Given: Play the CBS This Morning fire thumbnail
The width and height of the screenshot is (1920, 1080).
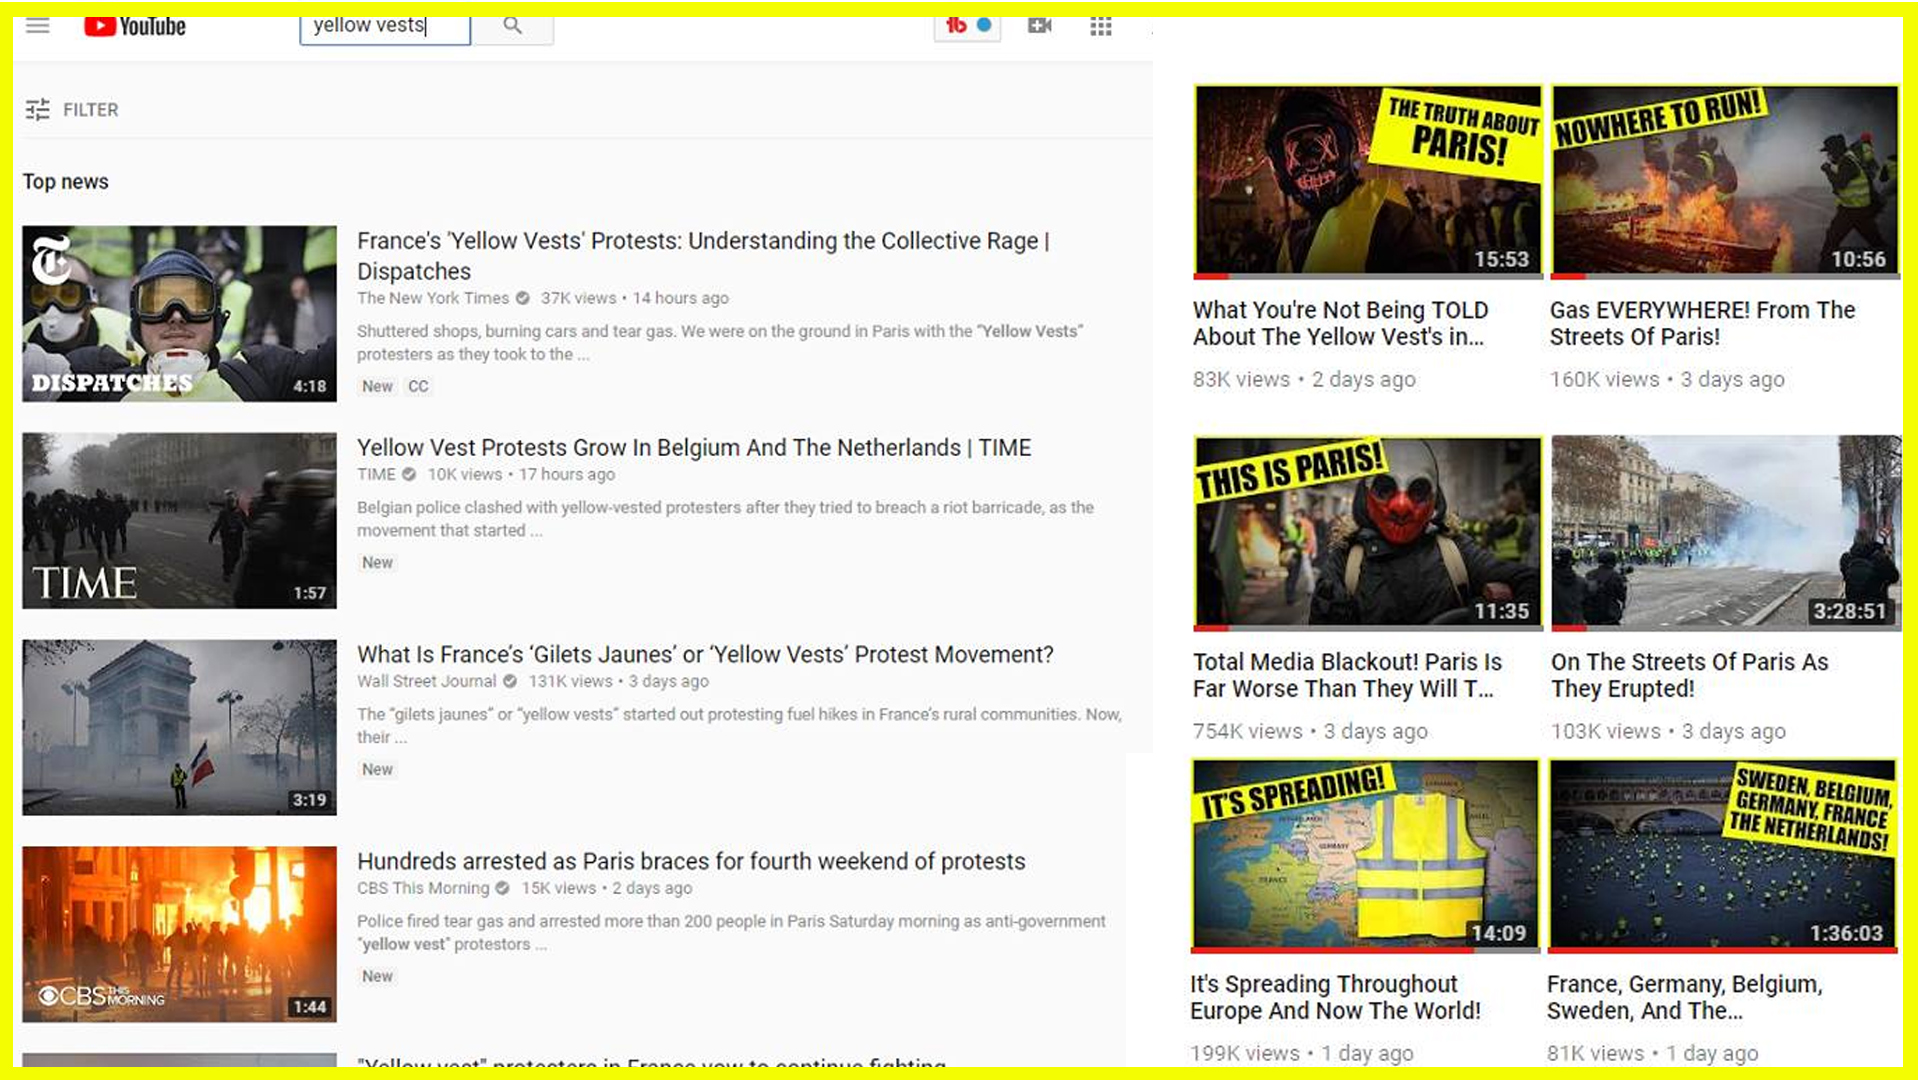Looking at the screenshot, I should (180, 935).
